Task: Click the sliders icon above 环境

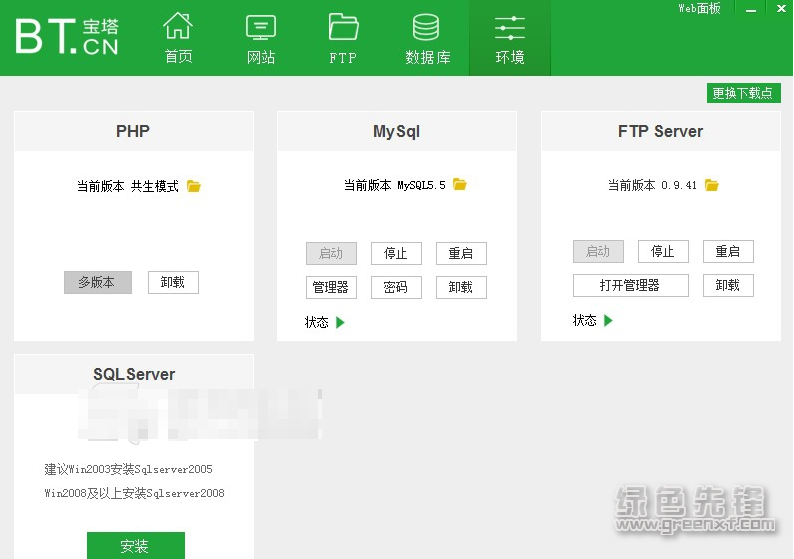Action: pos(510,28)
